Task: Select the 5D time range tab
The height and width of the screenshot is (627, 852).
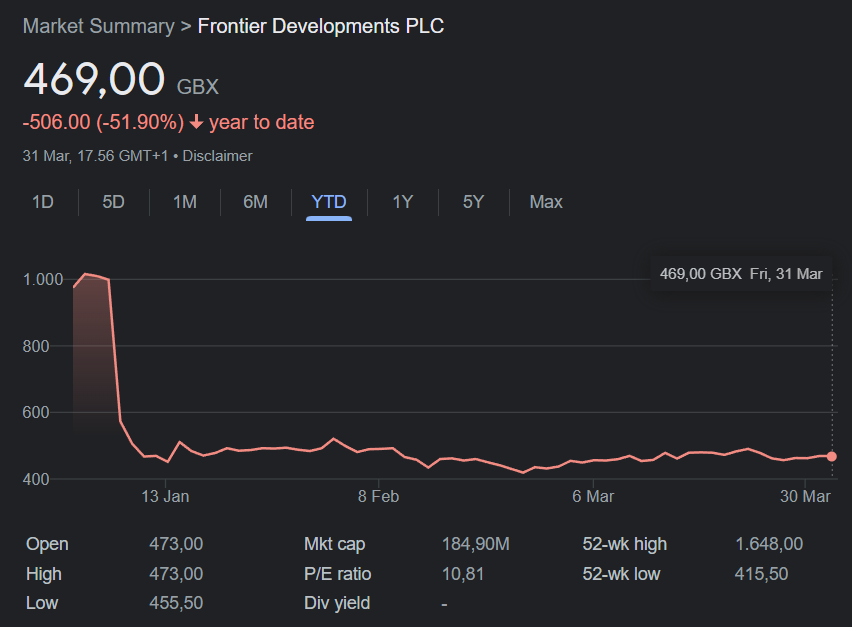Action: coord(114,202)
